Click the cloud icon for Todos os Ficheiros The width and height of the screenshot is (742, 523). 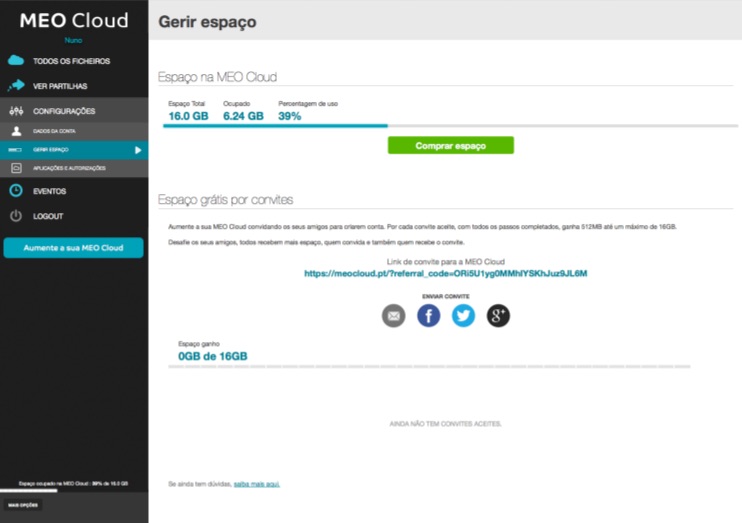tap(16, 61)
